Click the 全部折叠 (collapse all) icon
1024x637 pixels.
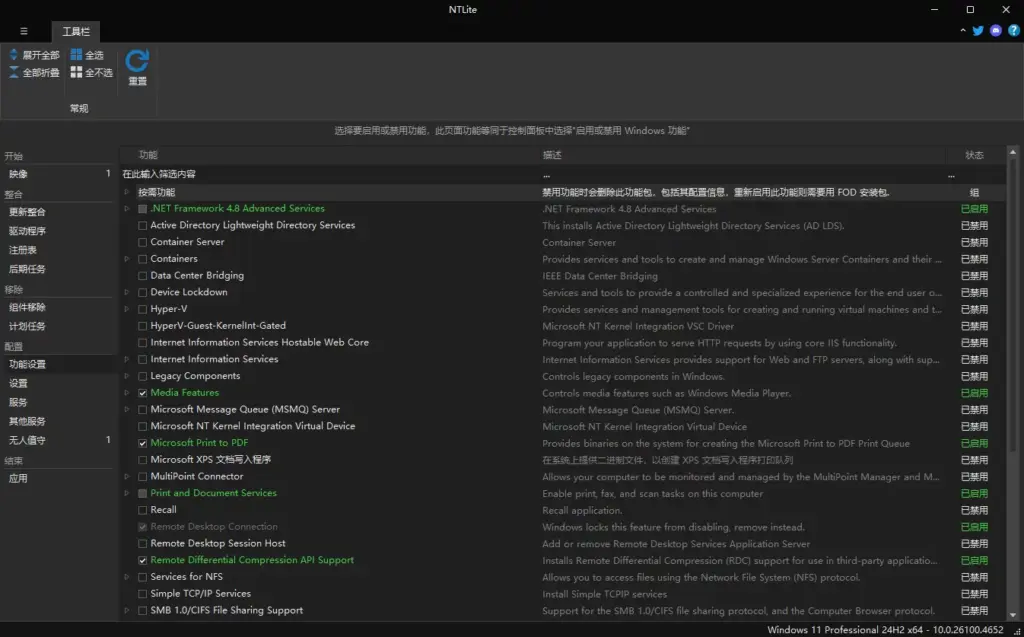(14, 72)
